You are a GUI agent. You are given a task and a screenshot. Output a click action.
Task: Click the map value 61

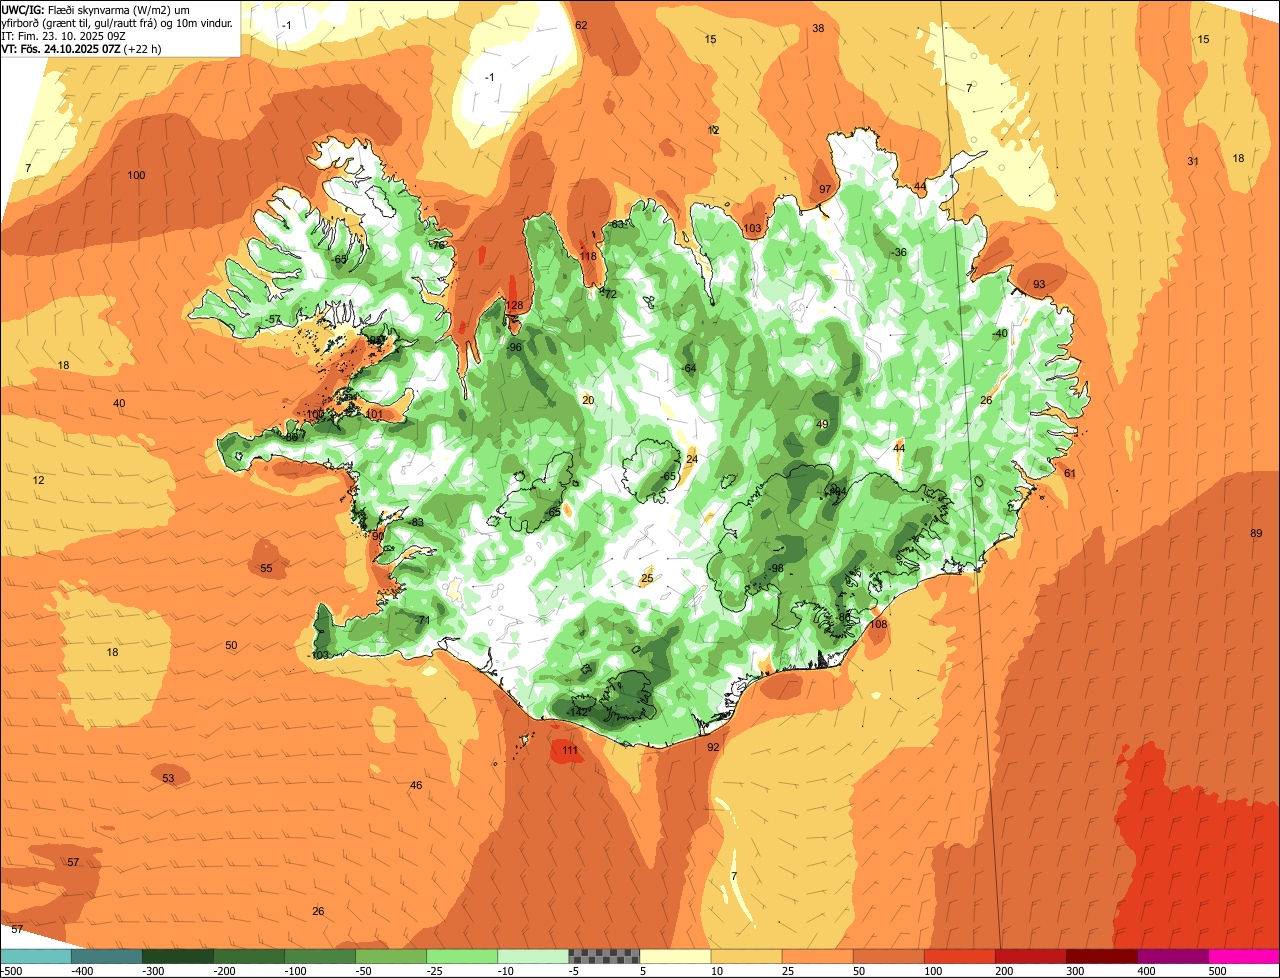[1069, 474]
